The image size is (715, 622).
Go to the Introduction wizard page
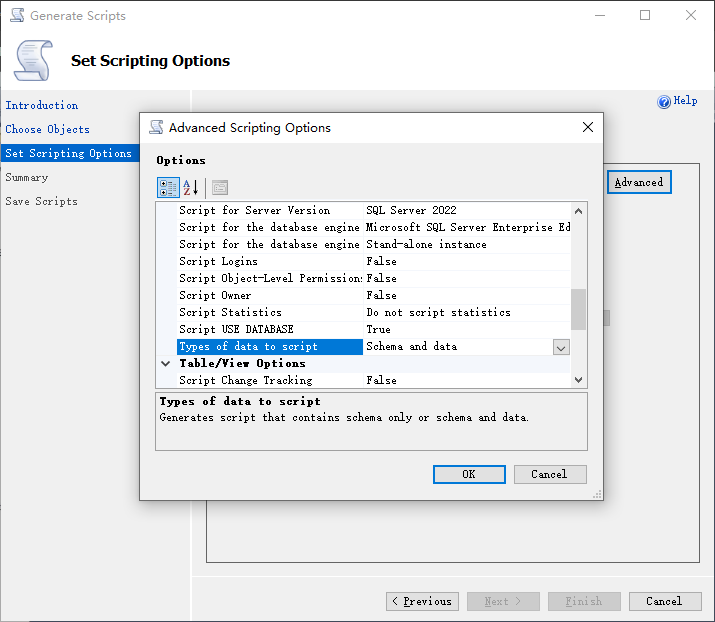pos(42,105)
